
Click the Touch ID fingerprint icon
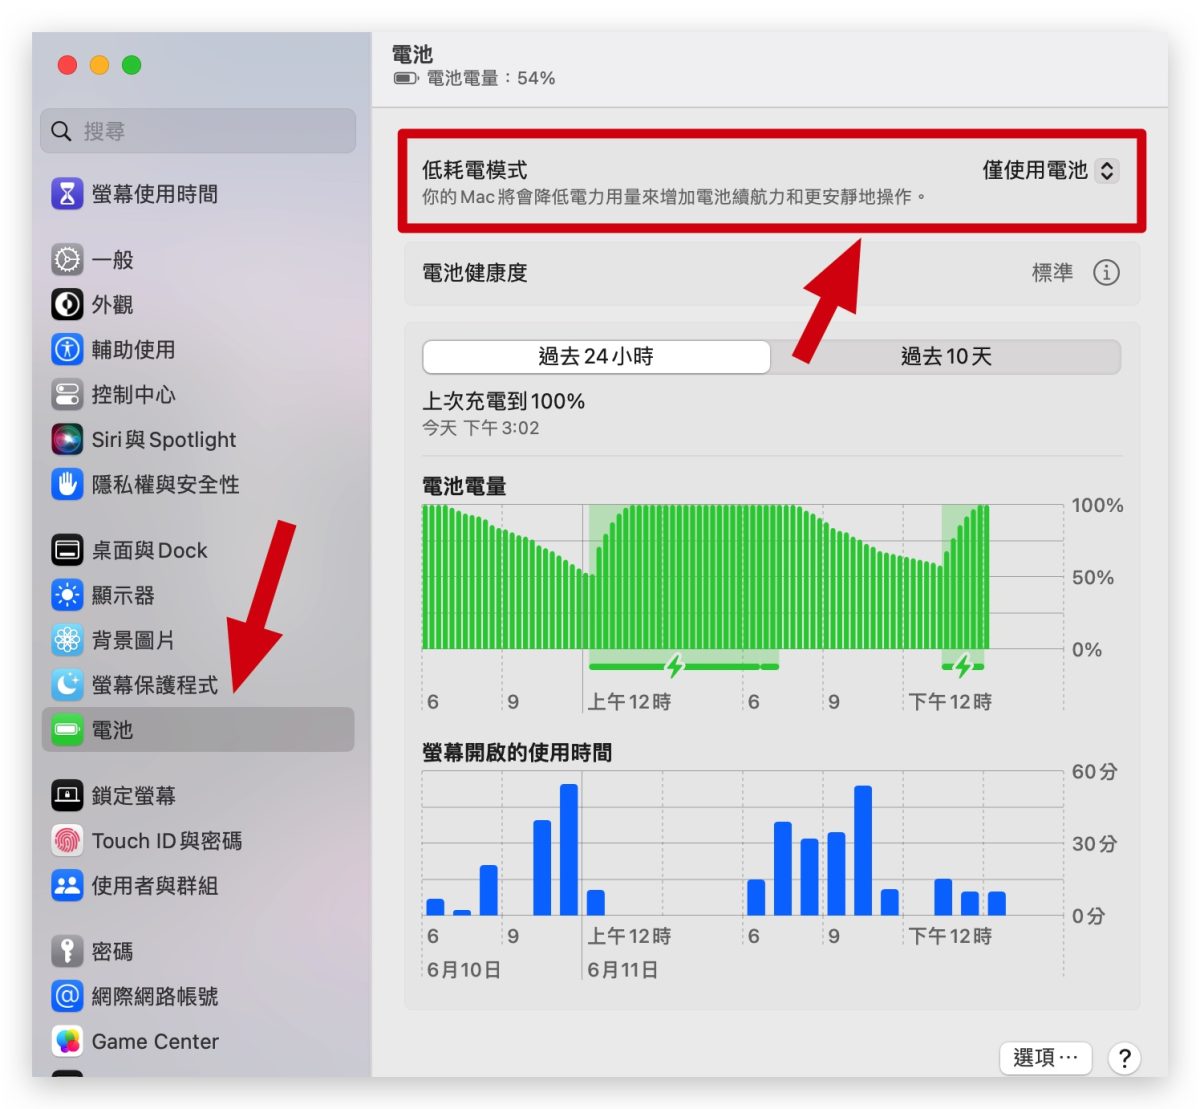pos(67,840)
